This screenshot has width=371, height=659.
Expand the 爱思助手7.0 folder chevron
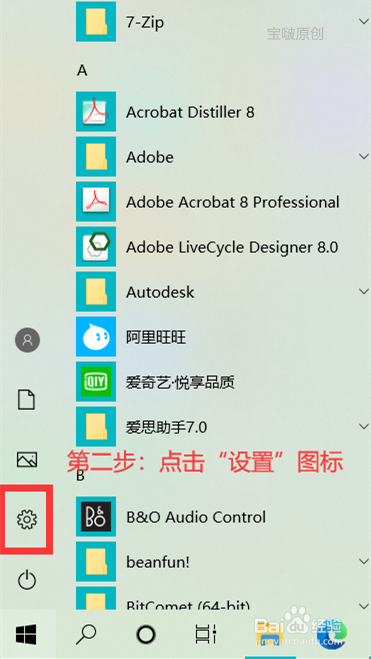click(x=364, y=426)
